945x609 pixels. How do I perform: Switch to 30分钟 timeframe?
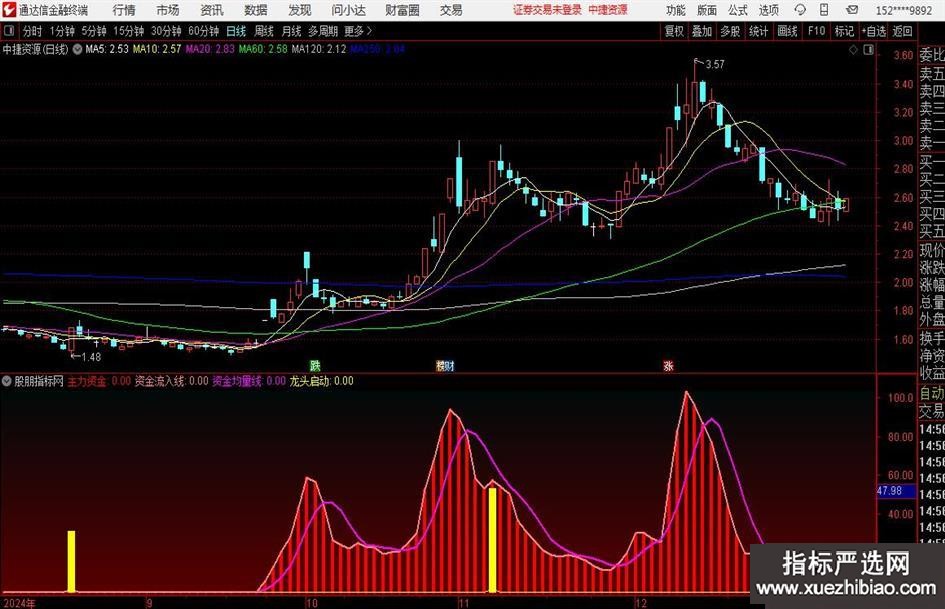(166, 31)
